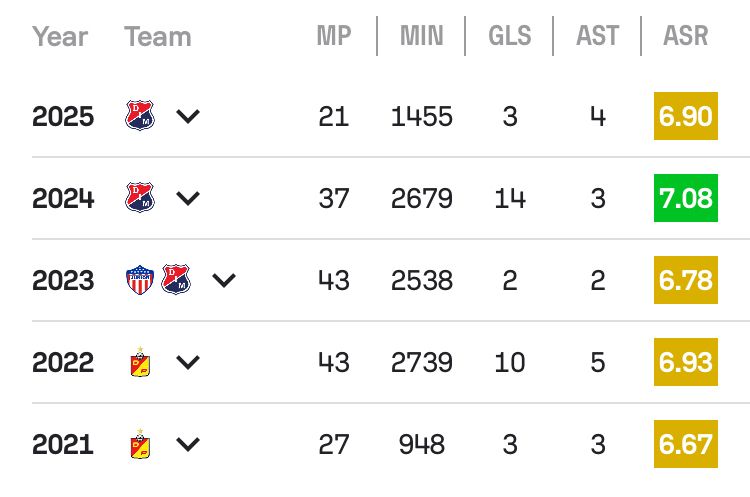750x497 pixels.
Task: Expand the 2023 season row chevron
Action: [x=225, y=280]
